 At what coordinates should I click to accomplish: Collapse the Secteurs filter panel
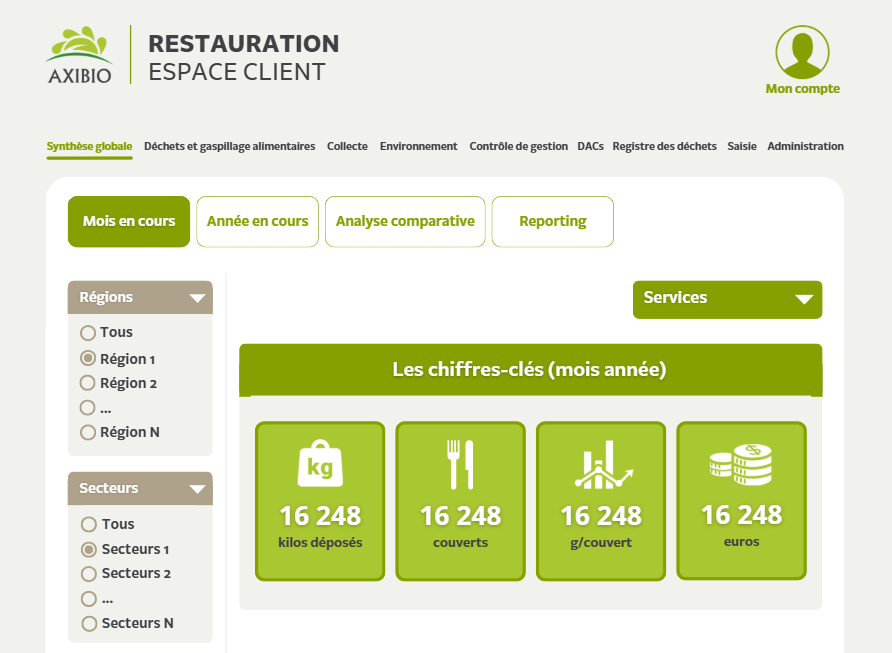tap(197, 489)
